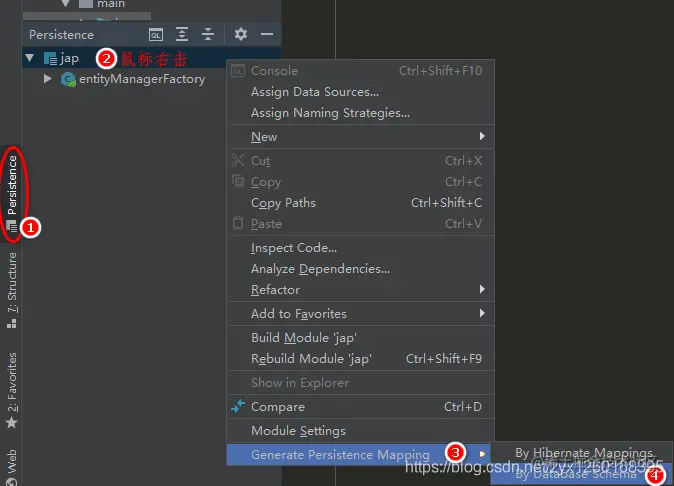The width and height of the screenshot is (674, 486).
Task: Select By Database Schema submenu item
Action: [582, 474]
